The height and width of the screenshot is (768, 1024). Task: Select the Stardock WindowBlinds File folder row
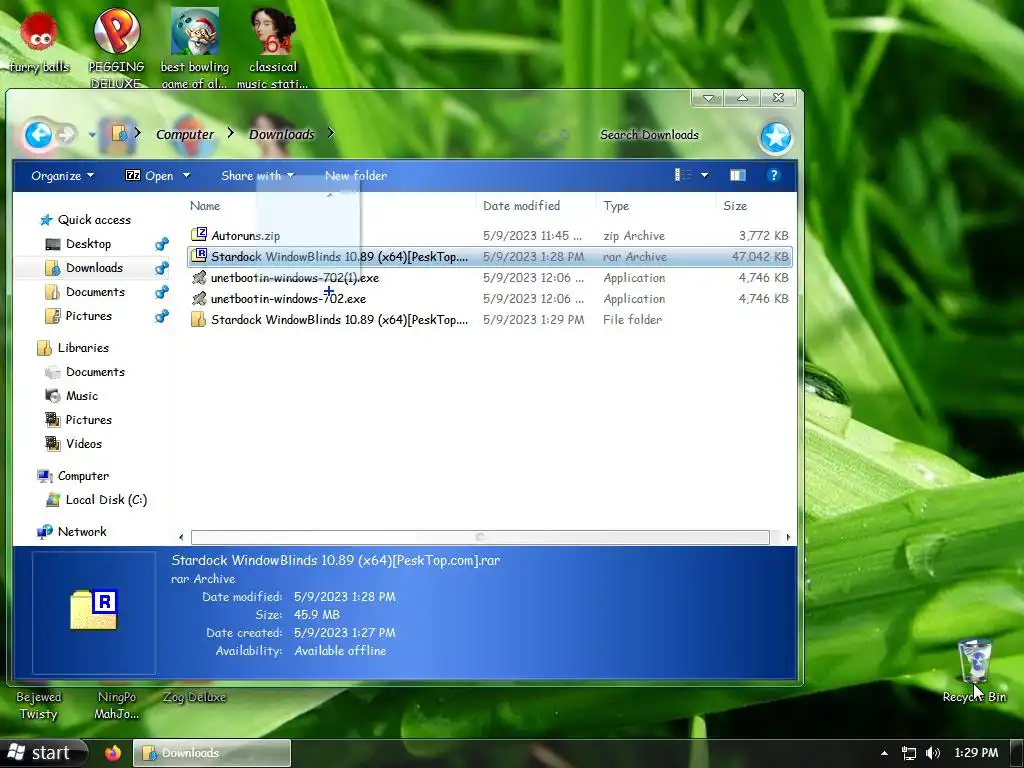point(490,319)
